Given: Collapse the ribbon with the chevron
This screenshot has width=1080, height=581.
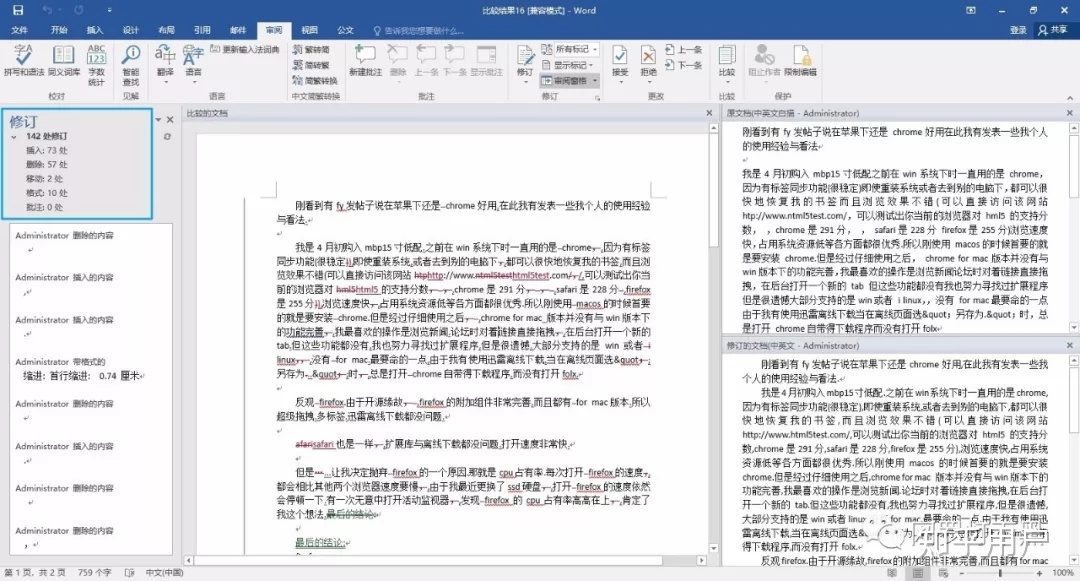Looking at the screenshot, I should [x=1070, y=98].
